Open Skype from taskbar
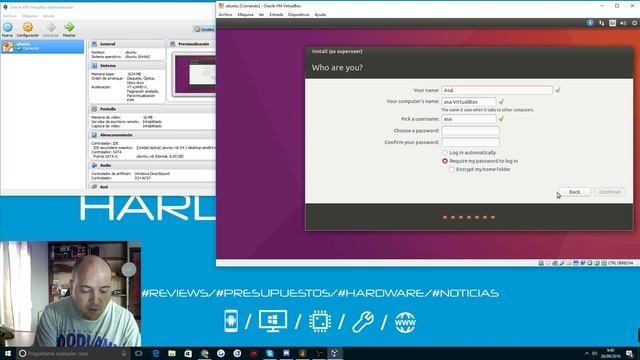Screen dimensions: 640x360 pos(270,353)
